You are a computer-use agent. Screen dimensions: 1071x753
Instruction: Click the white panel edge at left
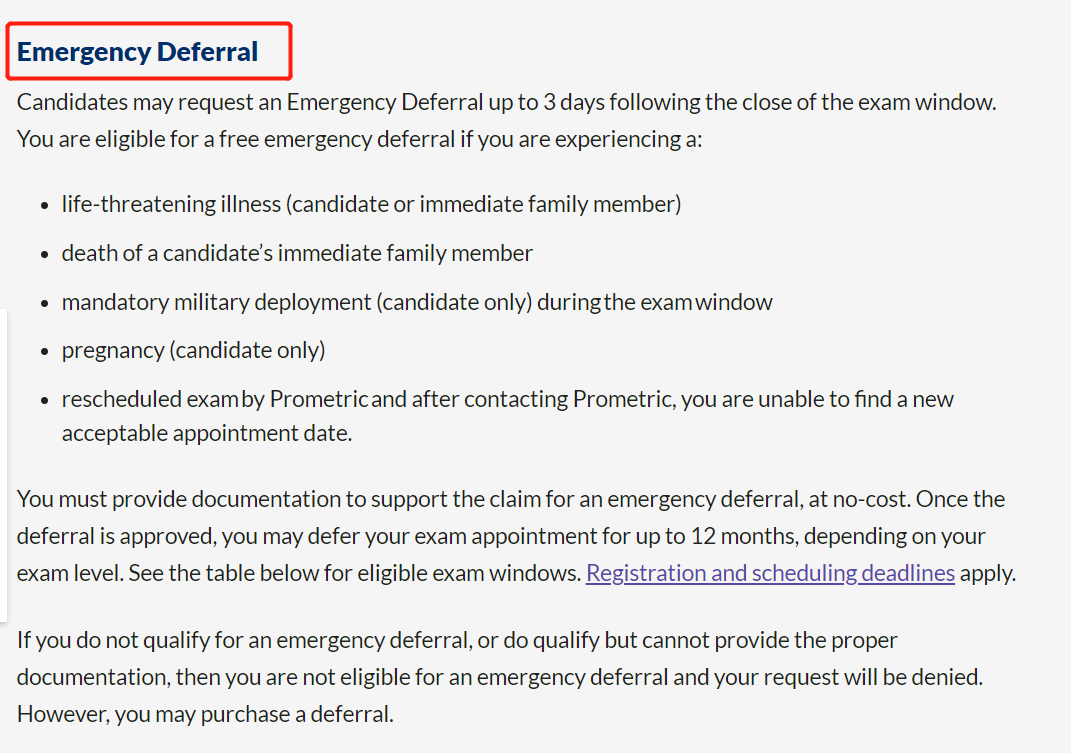click(3, 465)
